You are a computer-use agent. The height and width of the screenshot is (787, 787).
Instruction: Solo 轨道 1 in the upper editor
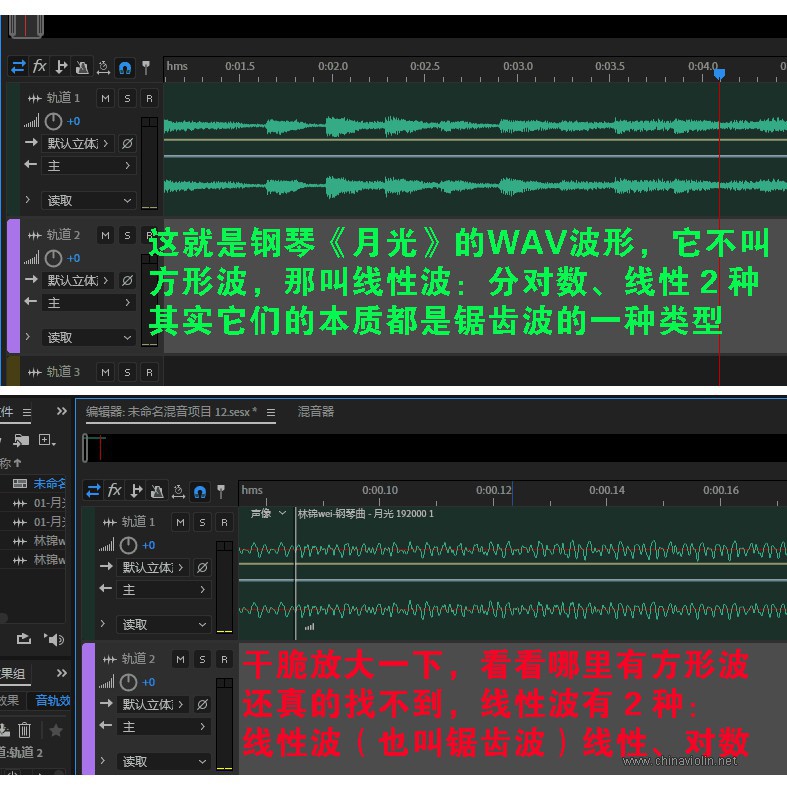tap(127, 98)
